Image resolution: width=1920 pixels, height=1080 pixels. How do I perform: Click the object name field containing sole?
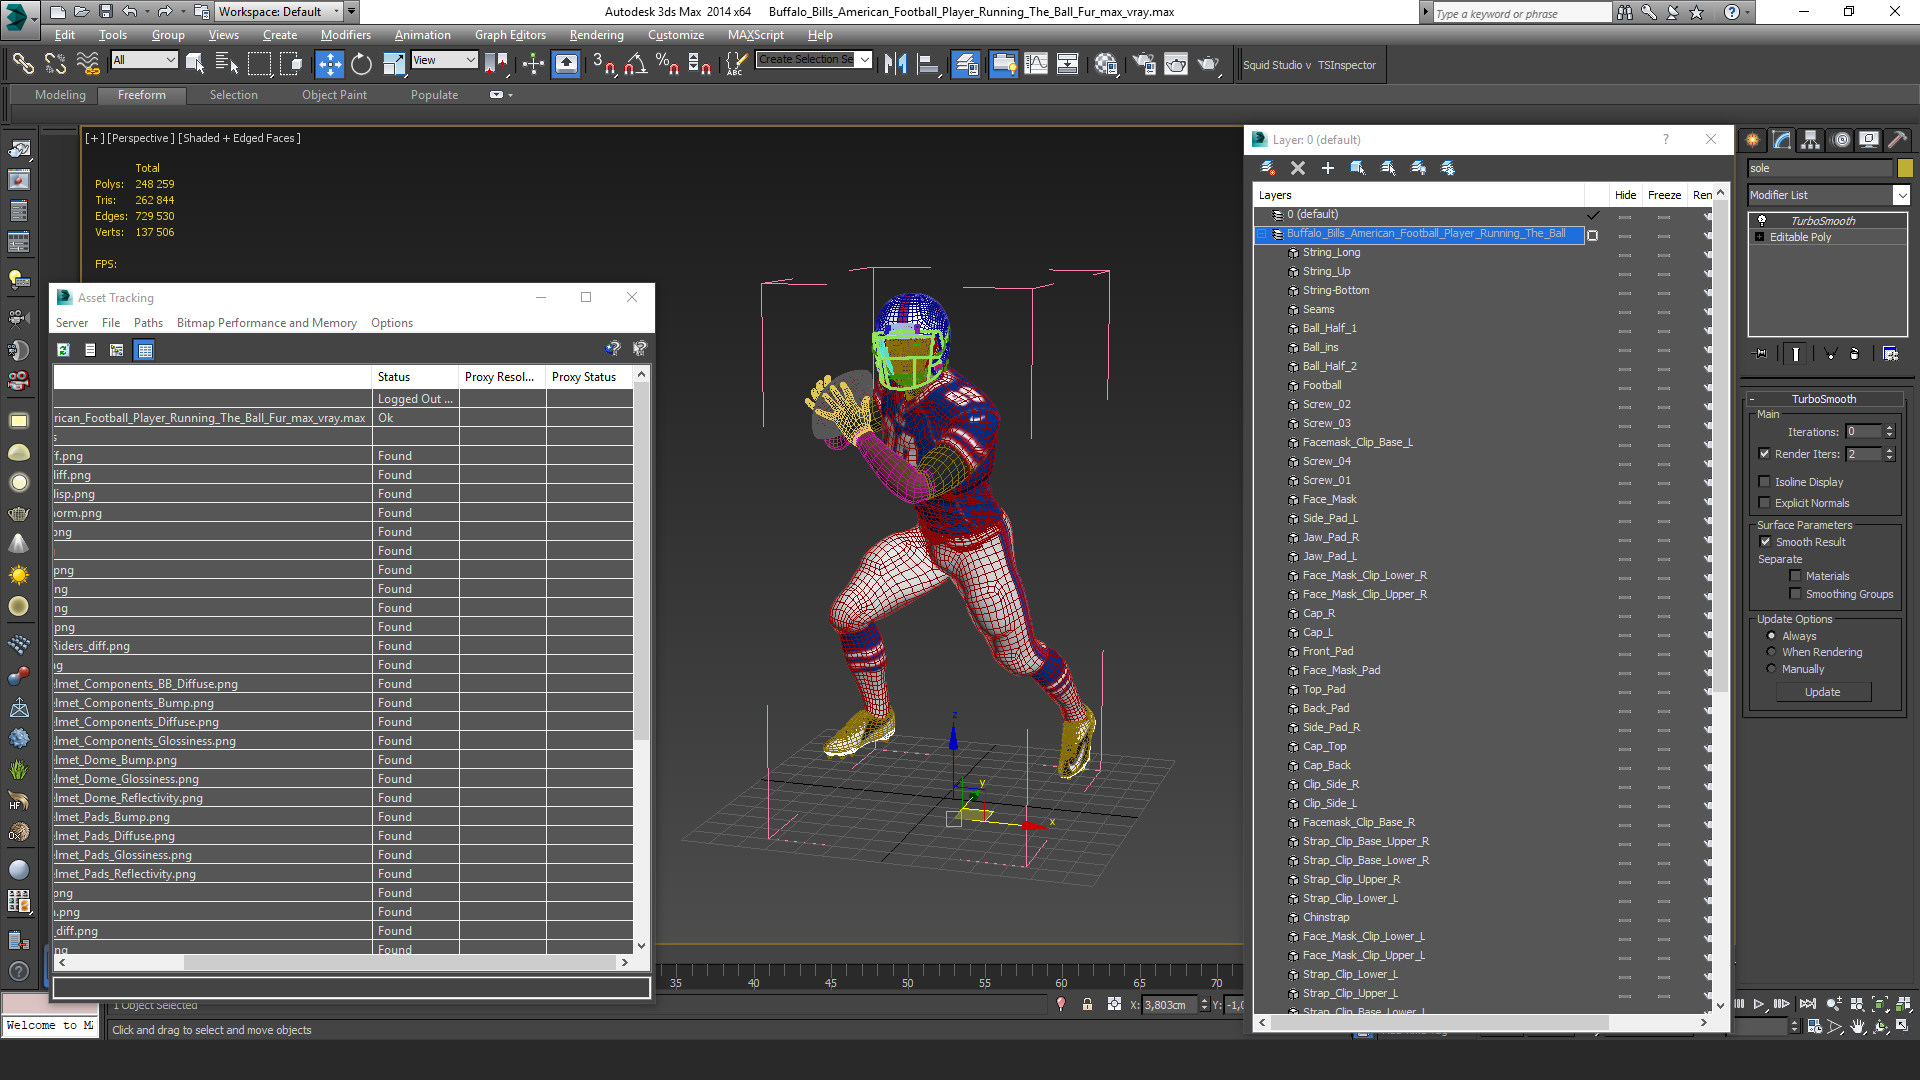point(1819,168)
